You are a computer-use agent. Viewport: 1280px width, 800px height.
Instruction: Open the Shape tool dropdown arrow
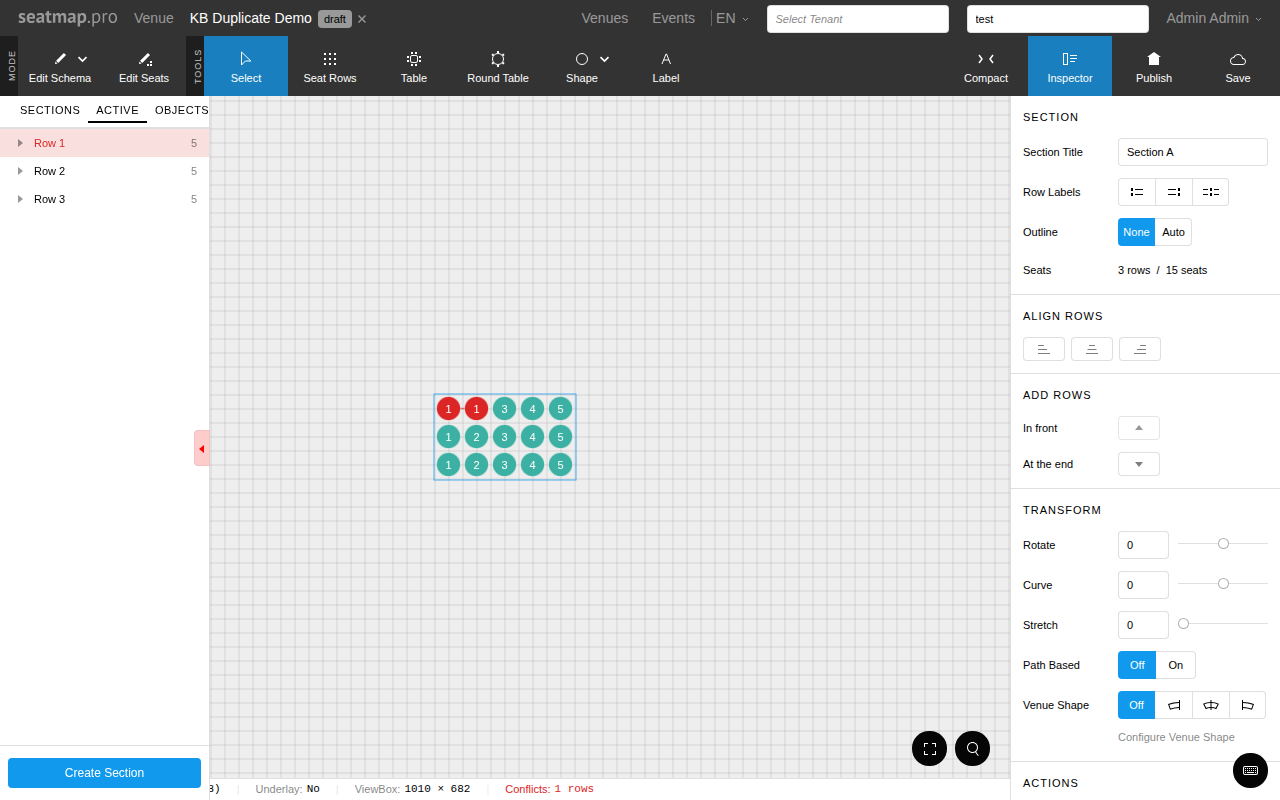602,59
